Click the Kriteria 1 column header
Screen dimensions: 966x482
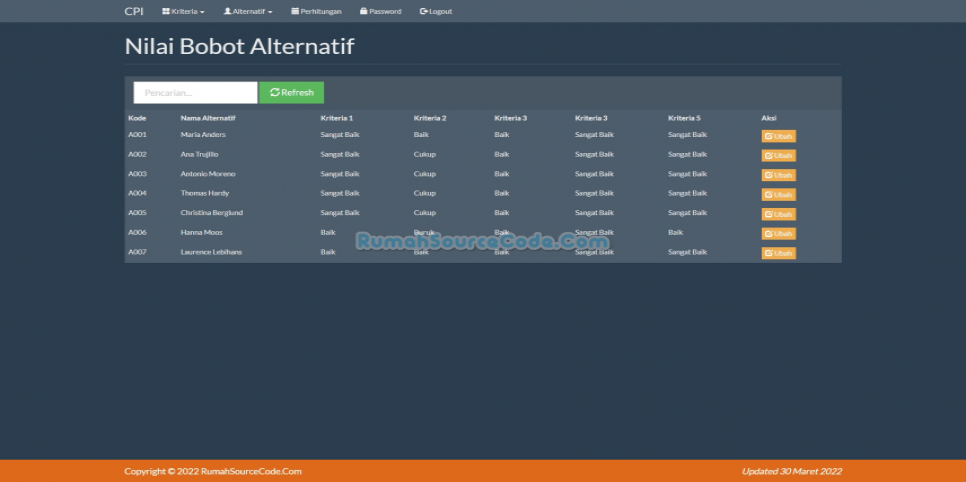click(x=336, y=118)
